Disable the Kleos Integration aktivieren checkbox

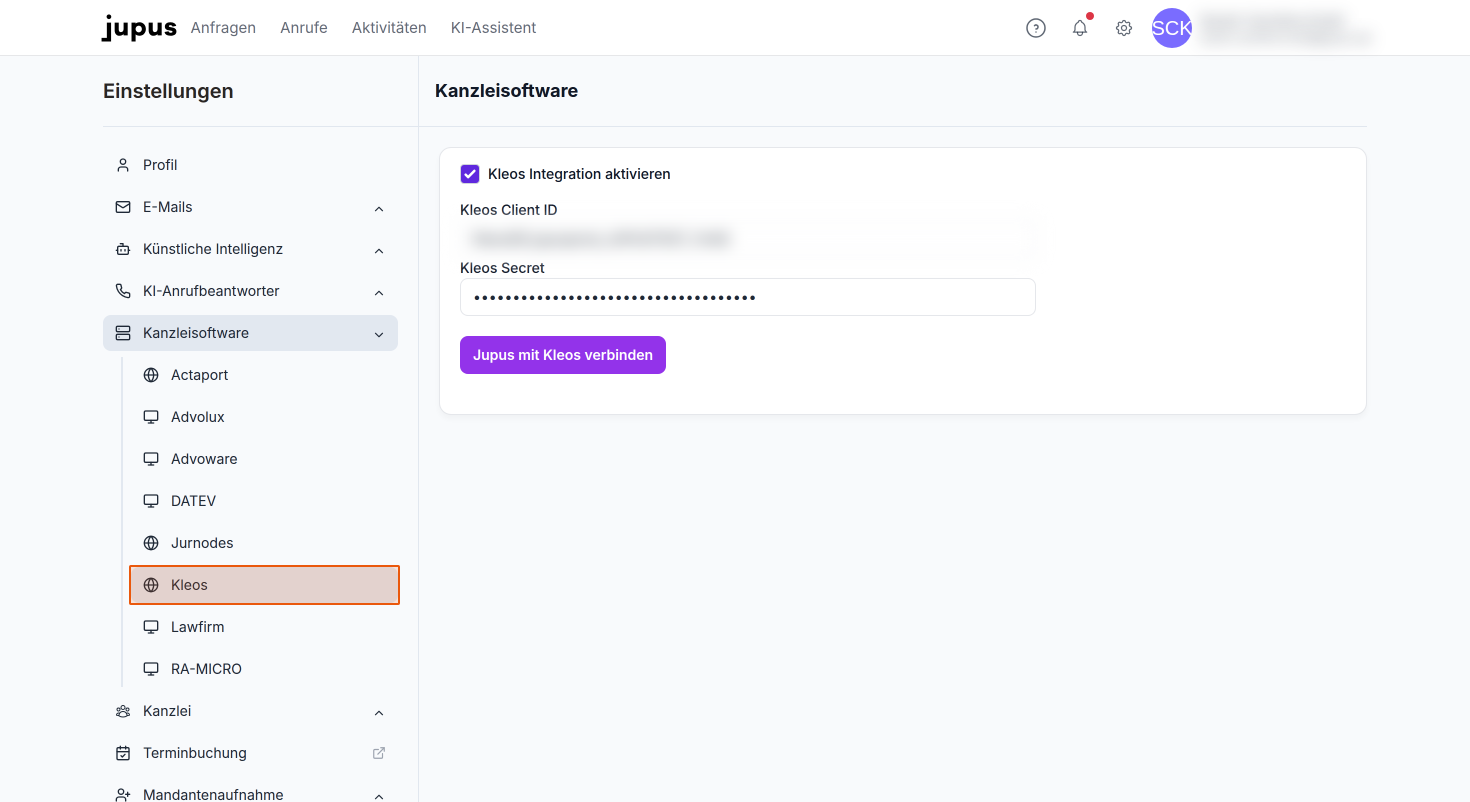click(470, 174)
